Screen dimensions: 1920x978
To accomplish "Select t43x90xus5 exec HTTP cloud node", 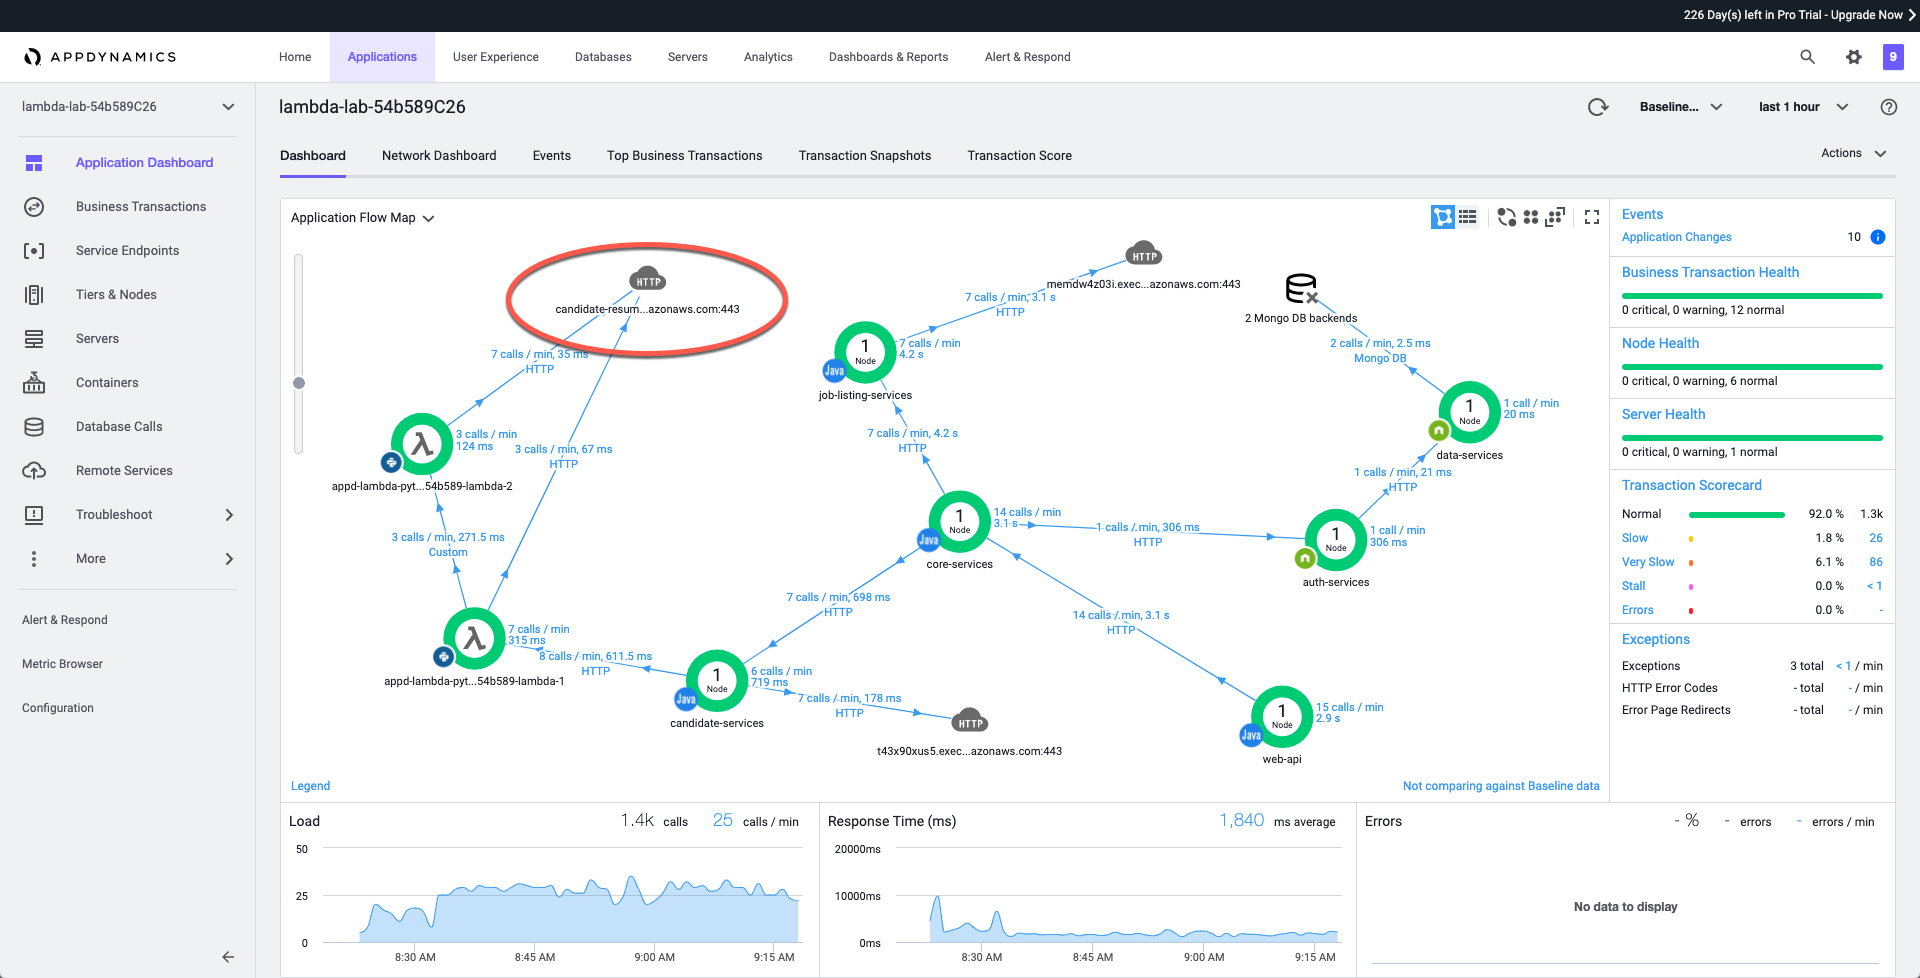I will tap(970, 721).
